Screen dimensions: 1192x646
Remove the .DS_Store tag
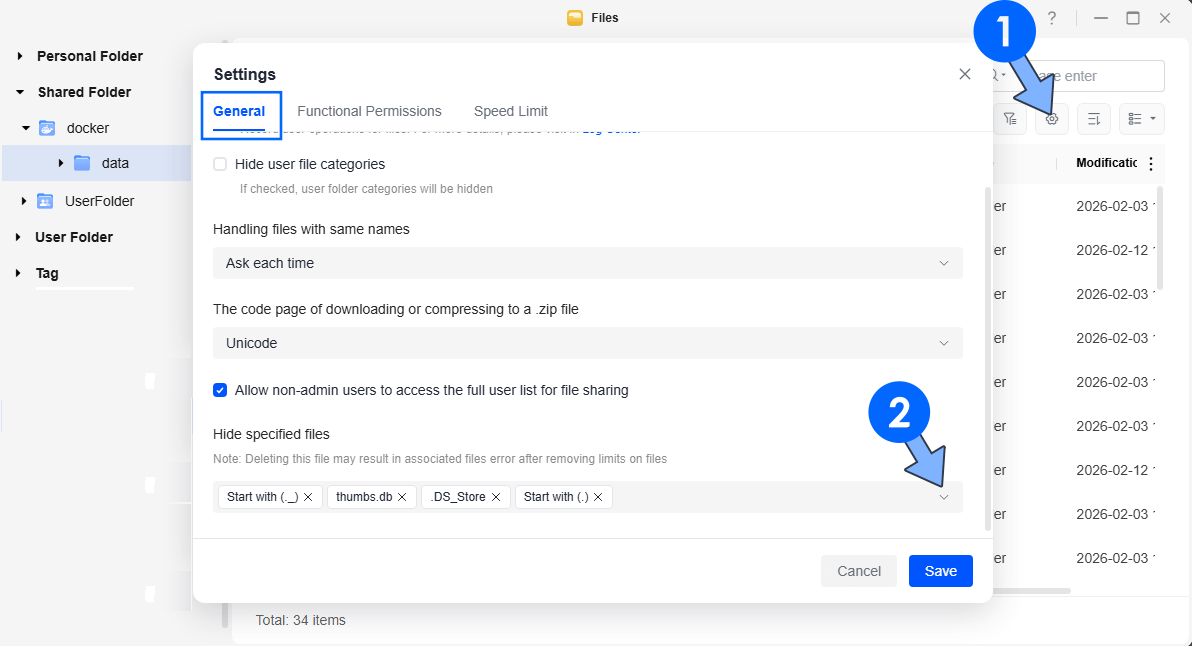496,497
